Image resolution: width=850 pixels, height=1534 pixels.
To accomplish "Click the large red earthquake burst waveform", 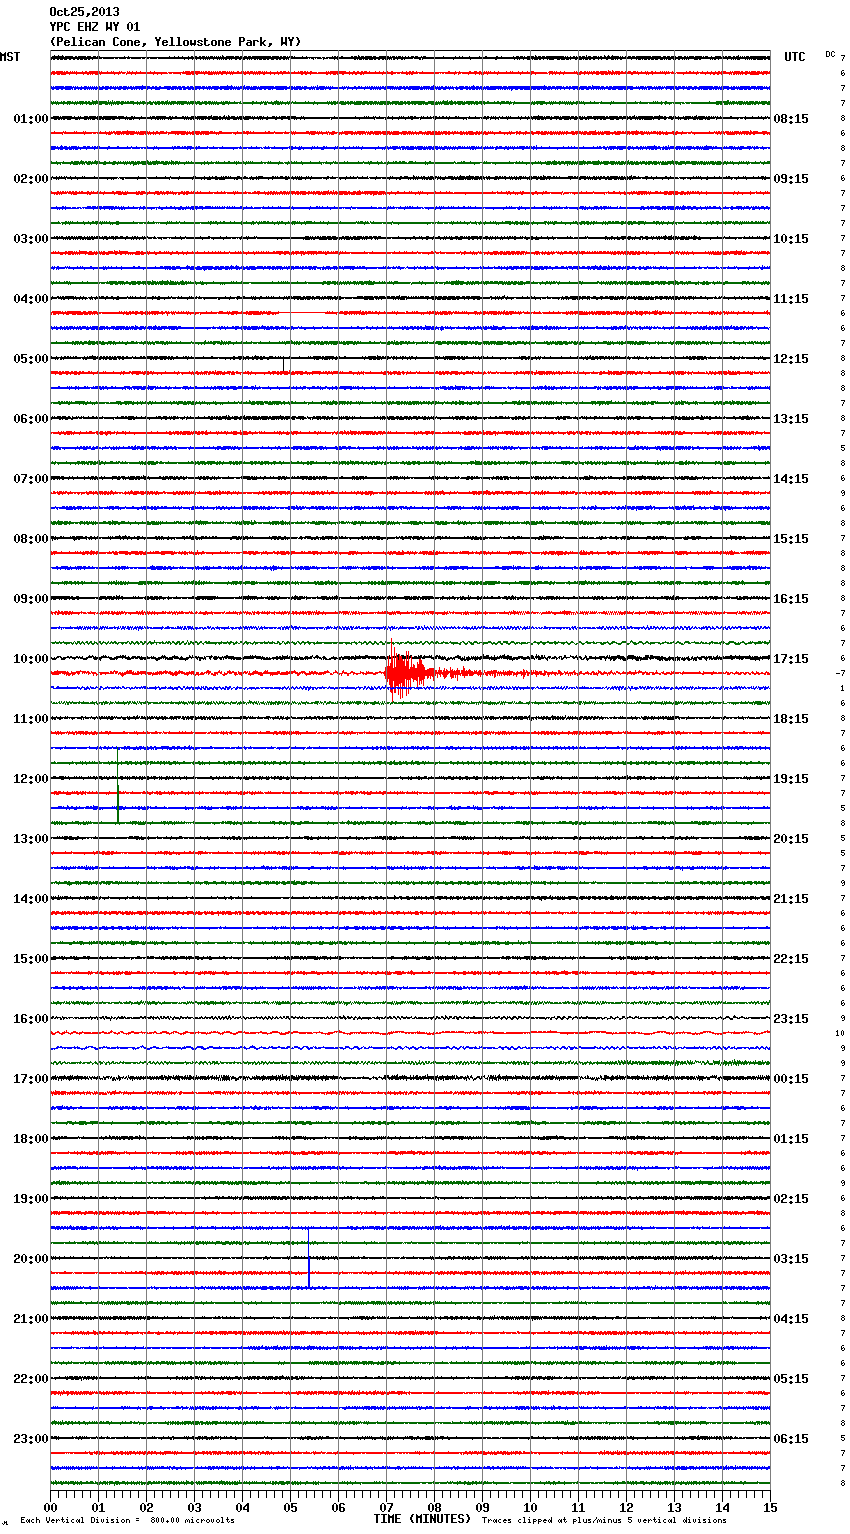I will 400,673.
